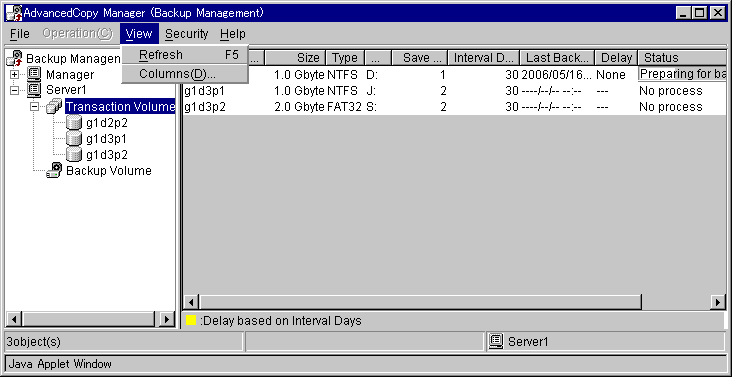Collapse the Transaction Volume node
The image size is (732, 377).
(x=35, y=107)
